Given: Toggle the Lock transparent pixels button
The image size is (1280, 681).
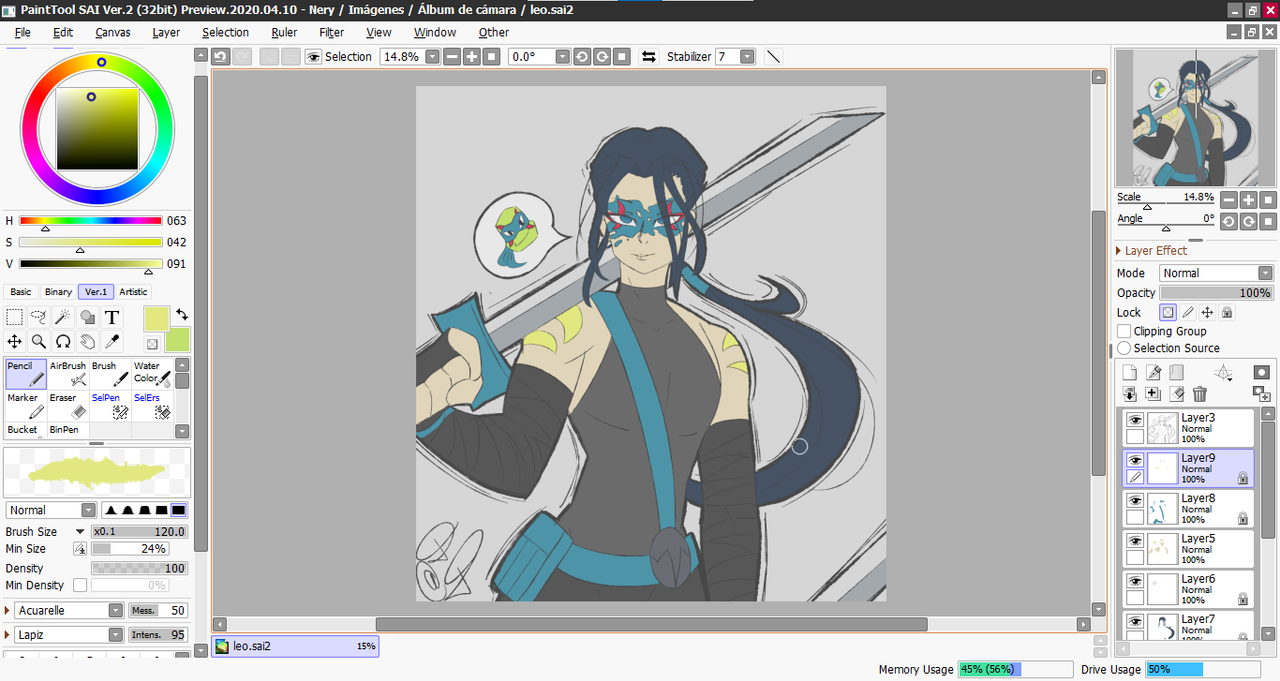Looking at the screenshot, I should [1169, 312].
